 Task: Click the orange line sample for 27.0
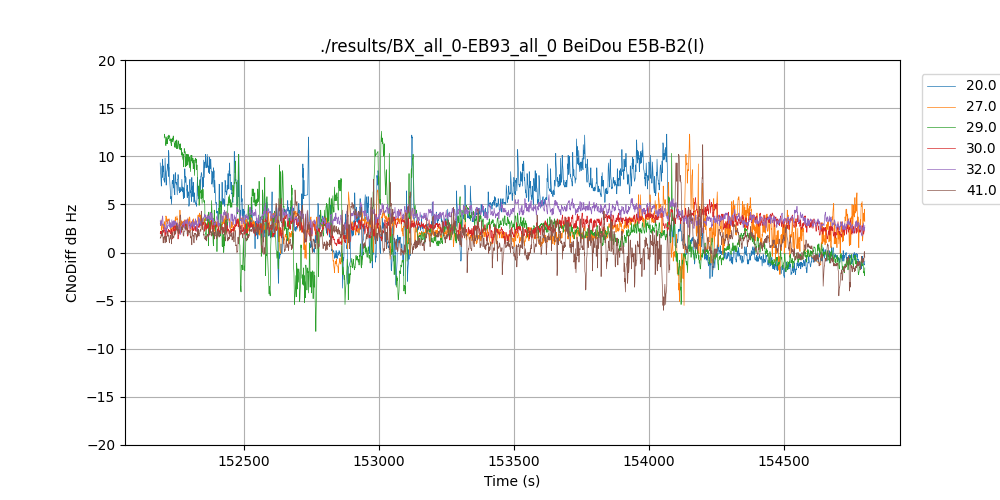pos(942,107)
